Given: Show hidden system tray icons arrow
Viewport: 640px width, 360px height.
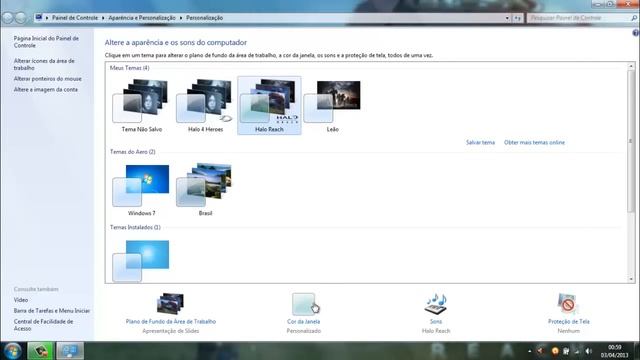Looking at the screenshot, I should [x=529, y=351].
